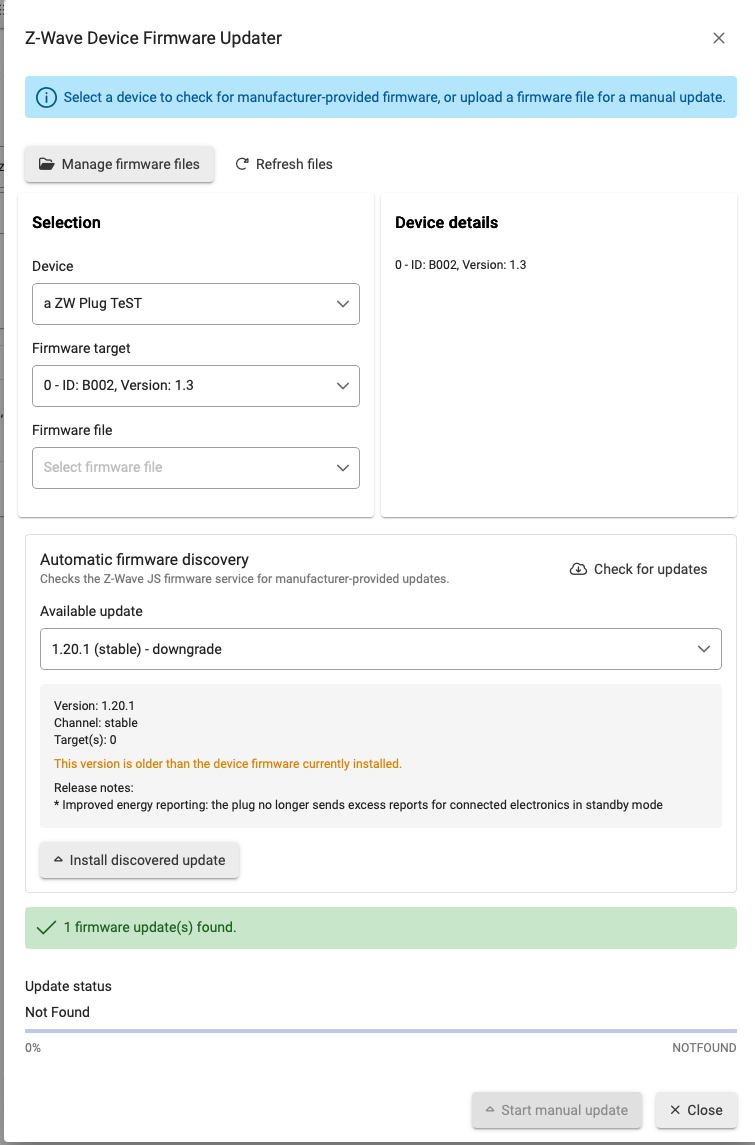Screen dimensions: 755x1145
Task: Click the Refresh files button
Action: pyautogui.click(x=283, y=164)
